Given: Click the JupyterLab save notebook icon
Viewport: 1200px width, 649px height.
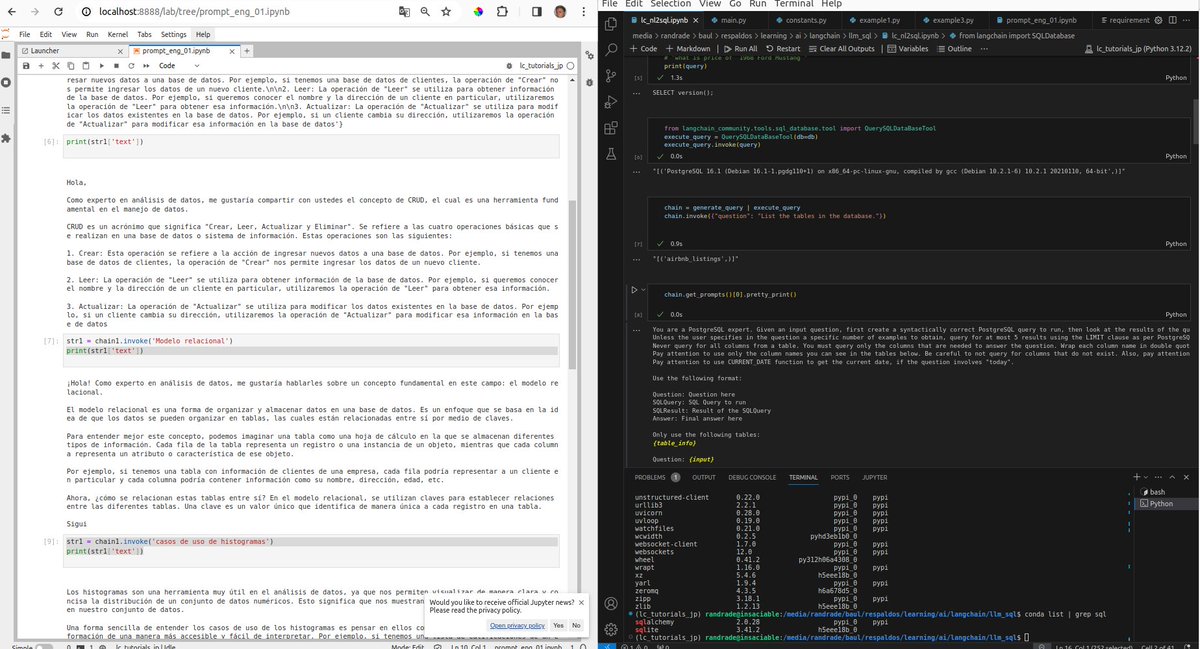Looking at the screenshot, I should (x=26, y=65).
